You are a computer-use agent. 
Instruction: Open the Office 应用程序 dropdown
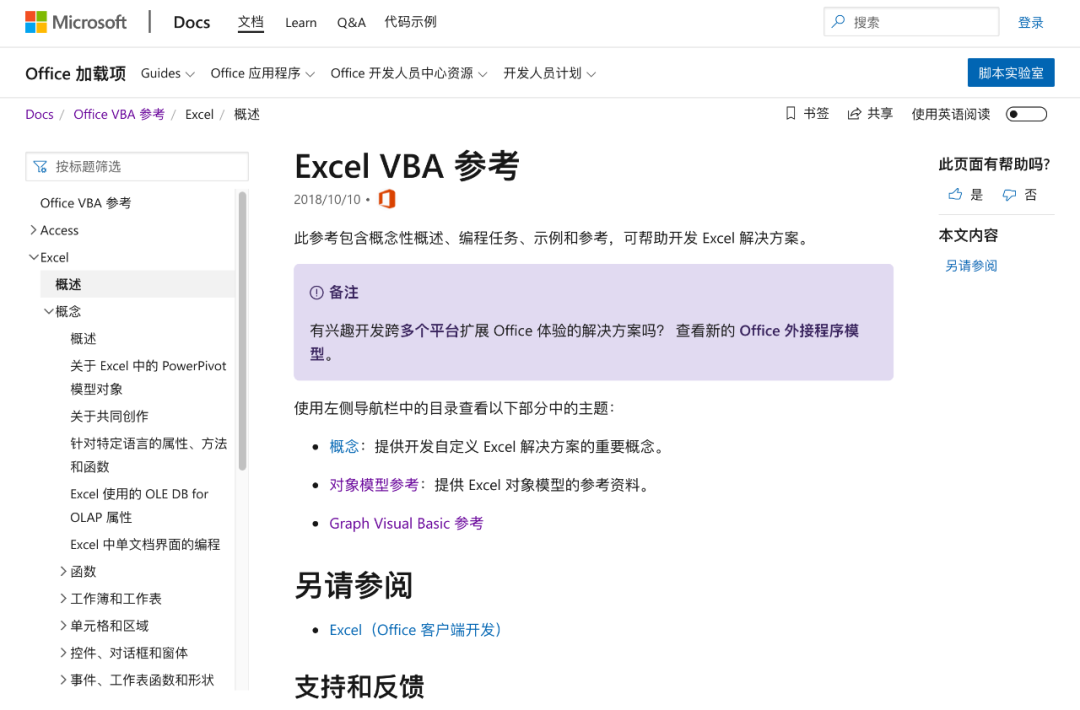(x=262, y=73)
